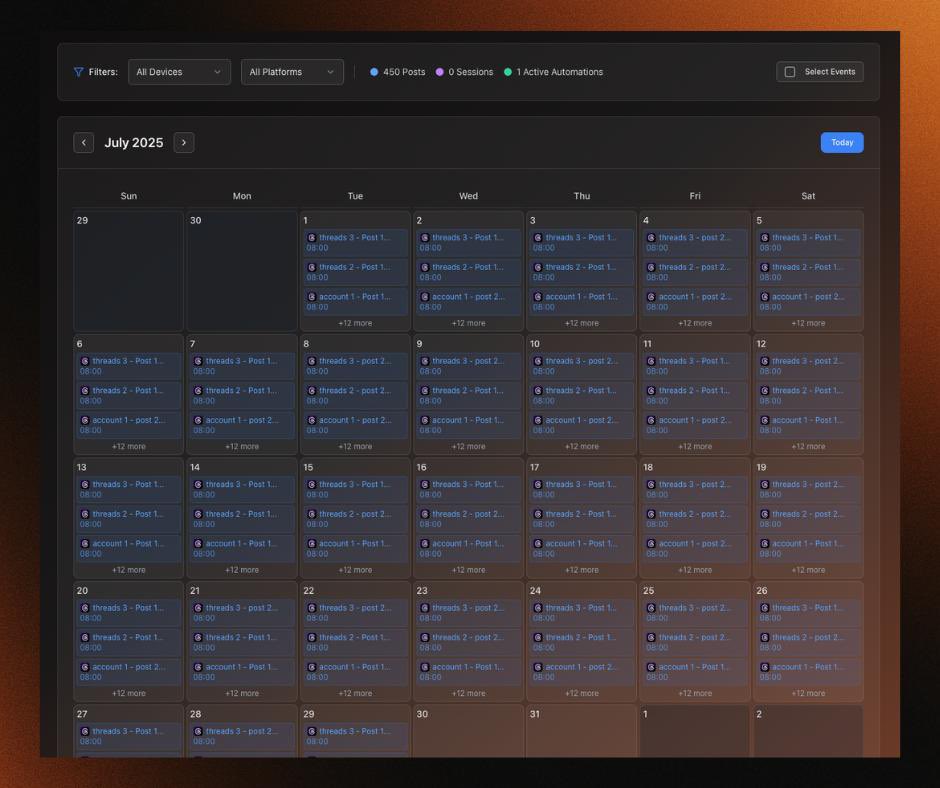The height and width of the screenshot is (788, 940).
Task: Select the June 29 day cell
Action: (x=129, y=271)
